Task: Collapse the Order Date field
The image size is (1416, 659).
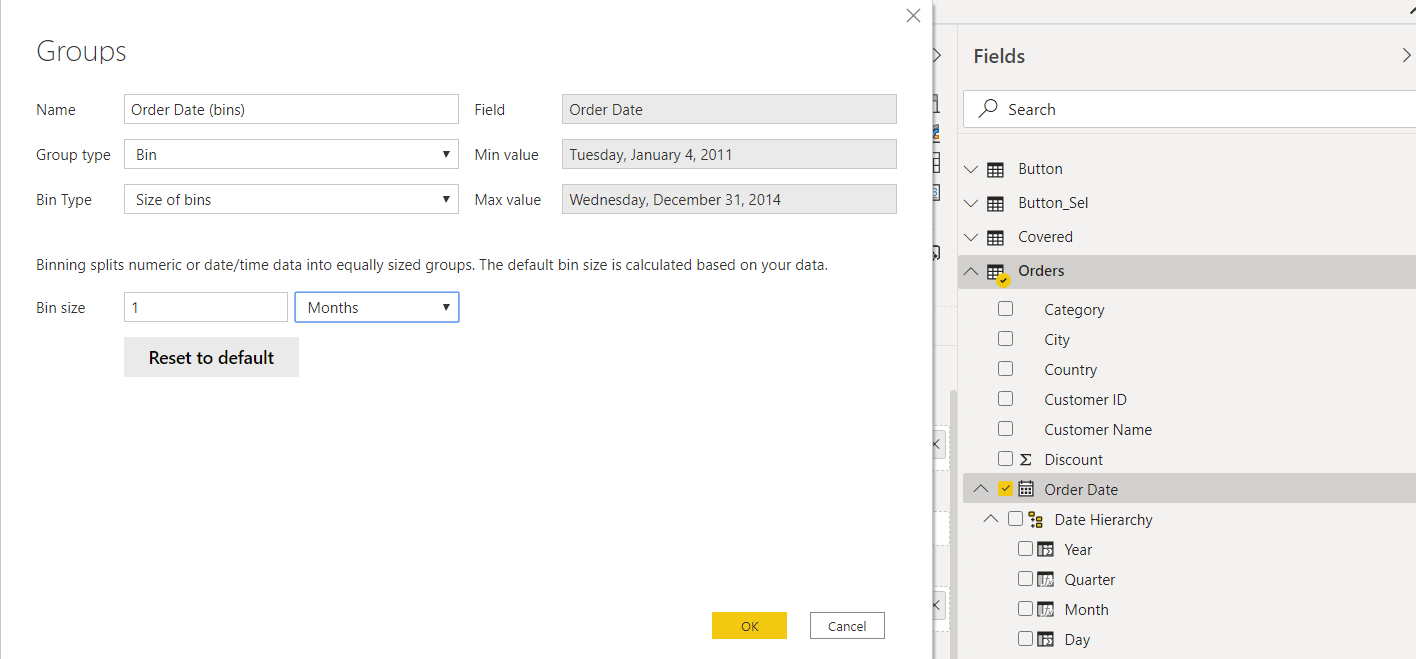Action: (x=980, y=489)
